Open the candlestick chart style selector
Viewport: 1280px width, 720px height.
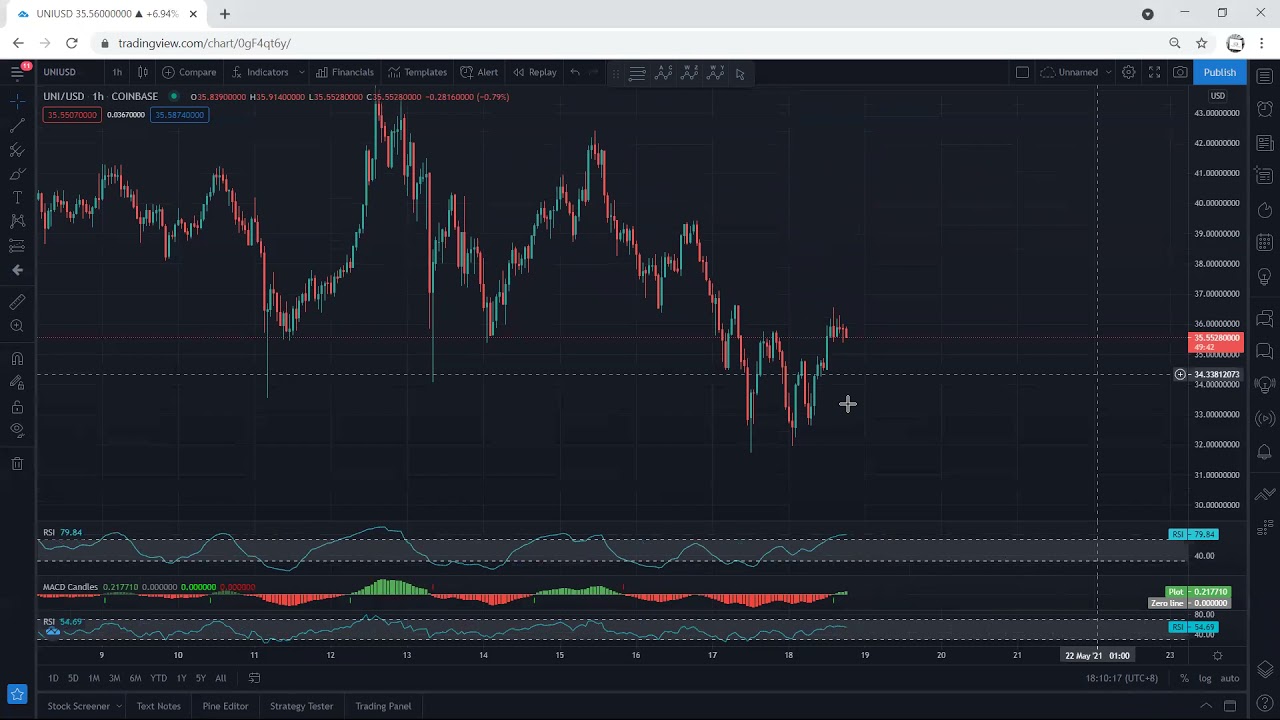[143, 72]
